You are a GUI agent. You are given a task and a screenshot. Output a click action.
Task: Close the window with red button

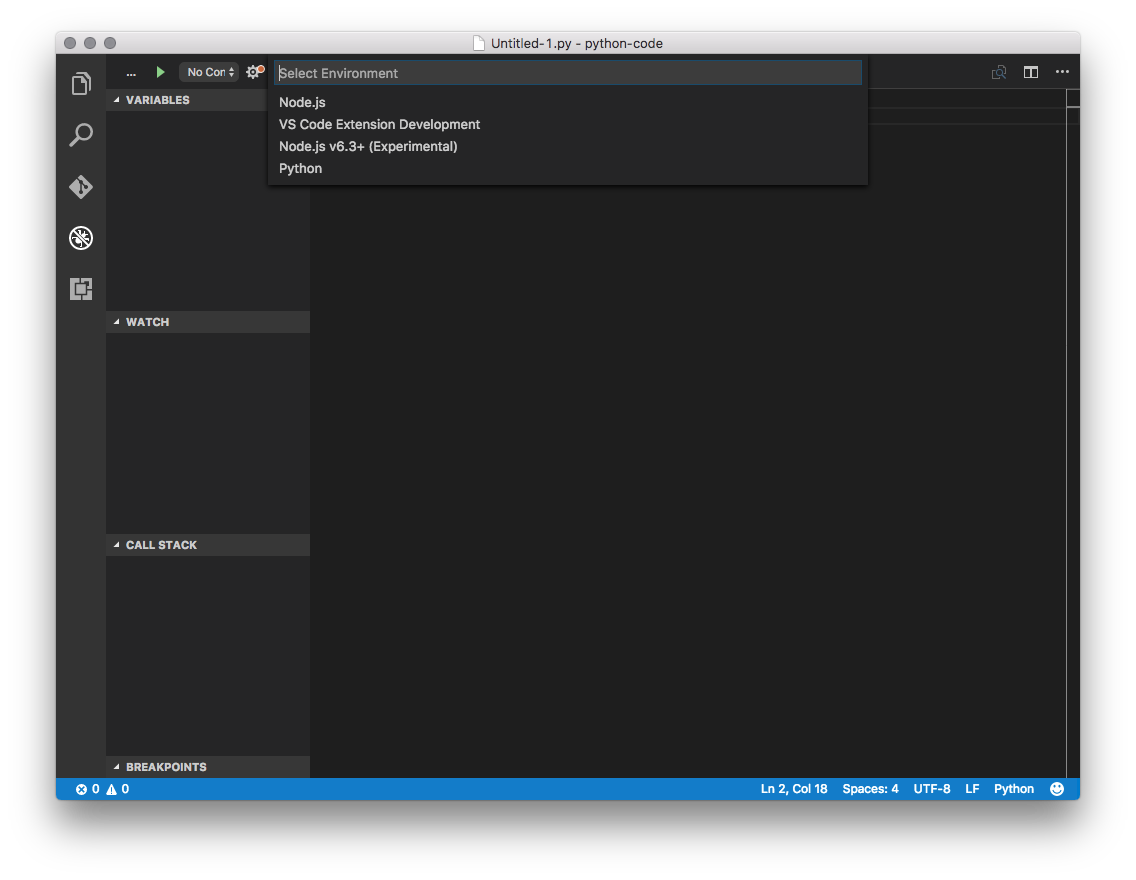(70, 43)
